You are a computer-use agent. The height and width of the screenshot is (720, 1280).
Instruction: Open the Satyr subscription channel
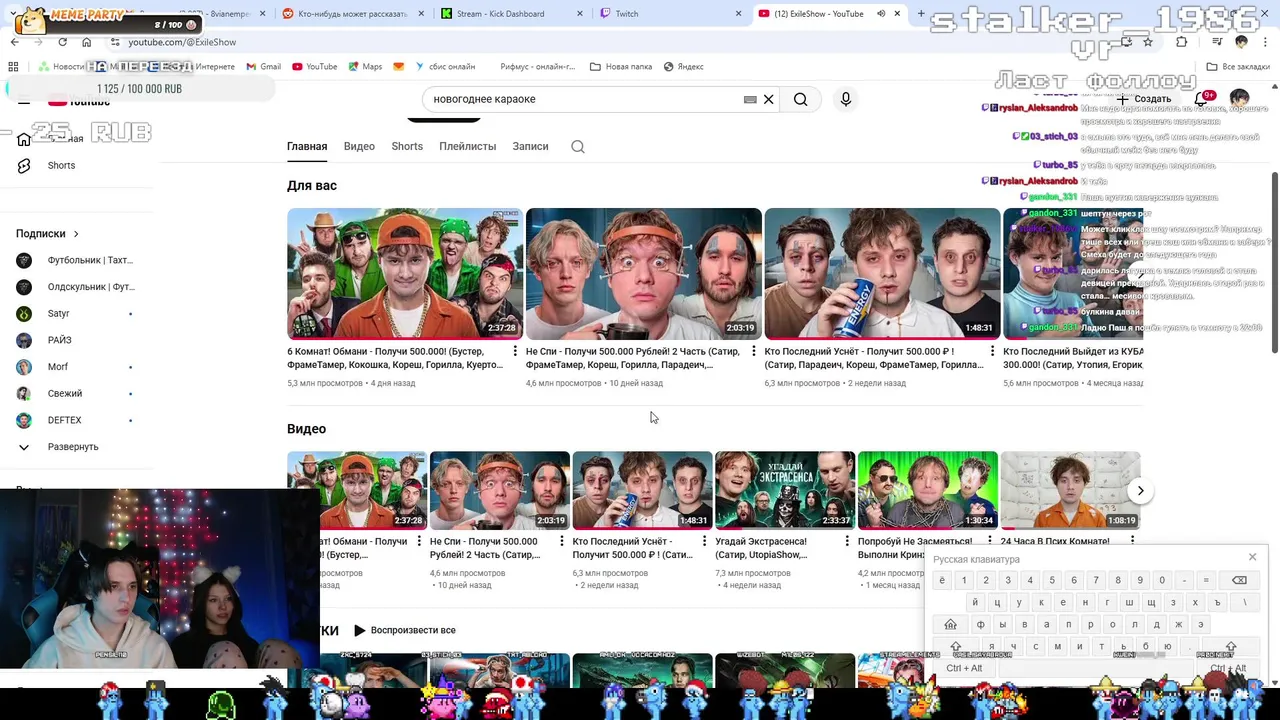pyautogui.click(x=58, y=314)
